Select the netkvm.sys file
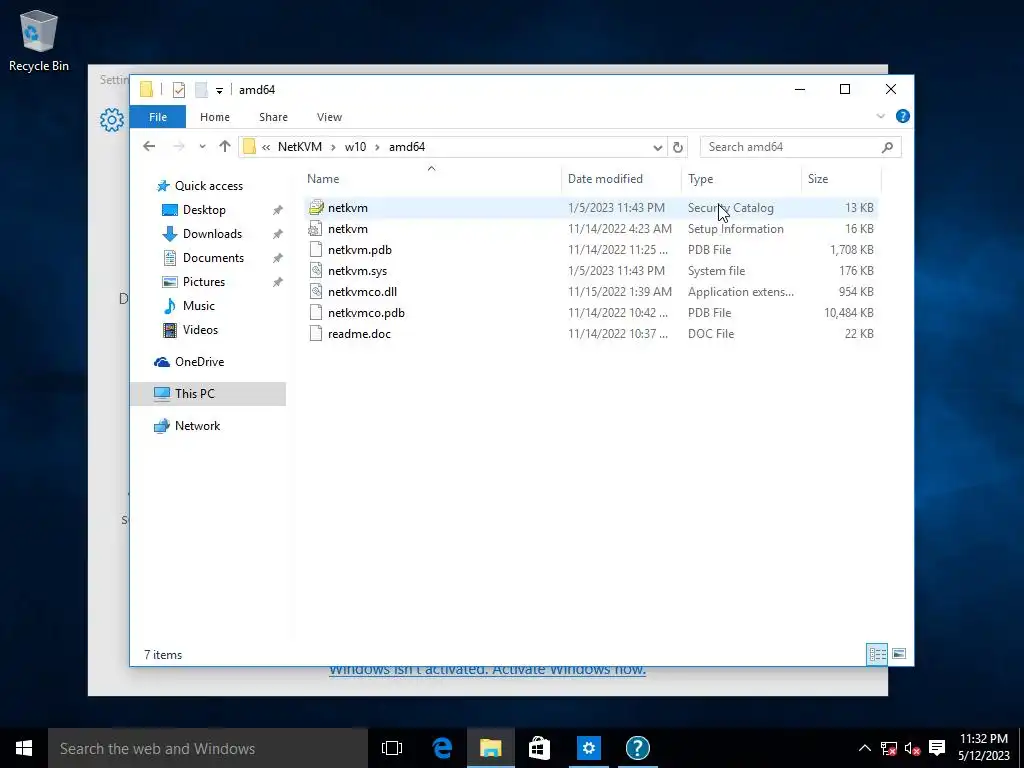Screen dimensions: 1024x768 (x=591, y=270)
